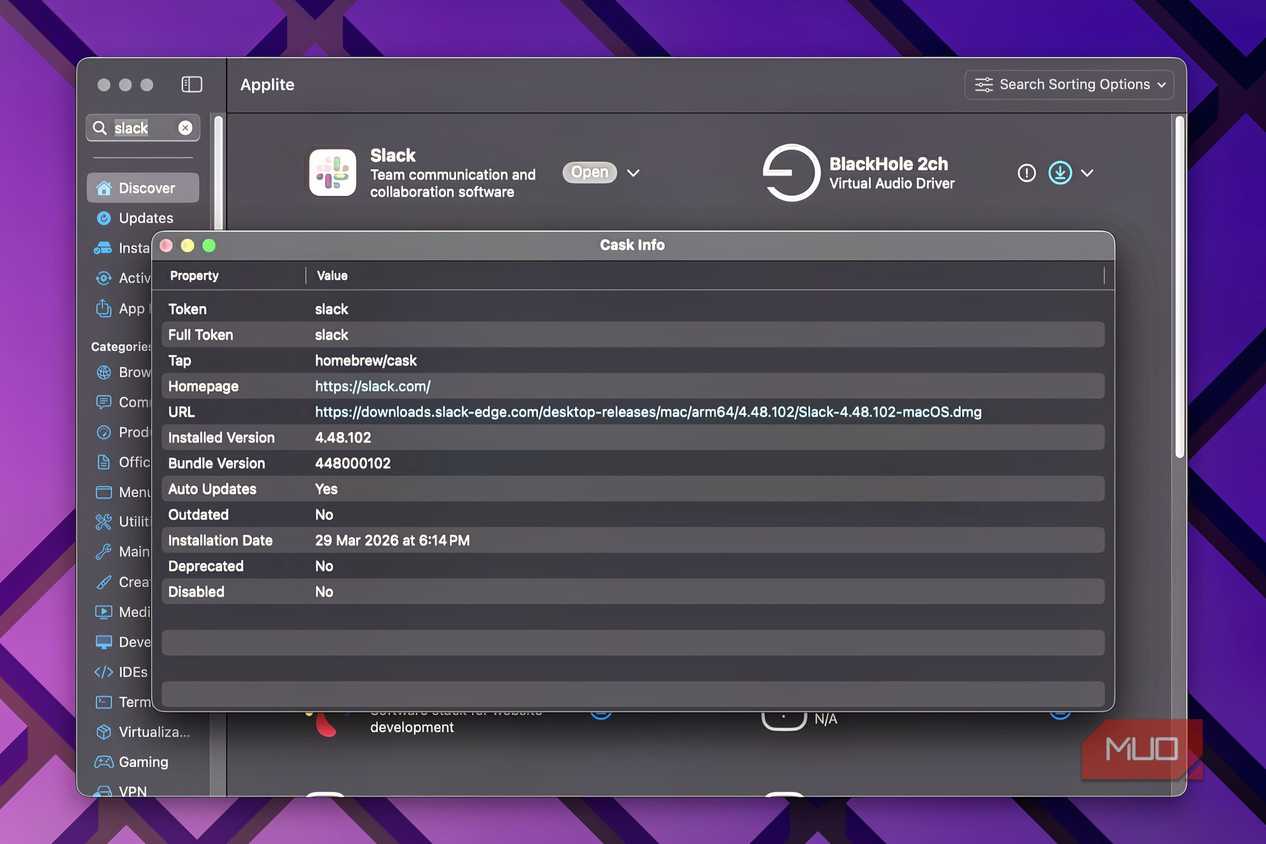Click the Media icon in the sidebar
The height and width of the screenshot is (844, 1266).
(x=103, y=612)
